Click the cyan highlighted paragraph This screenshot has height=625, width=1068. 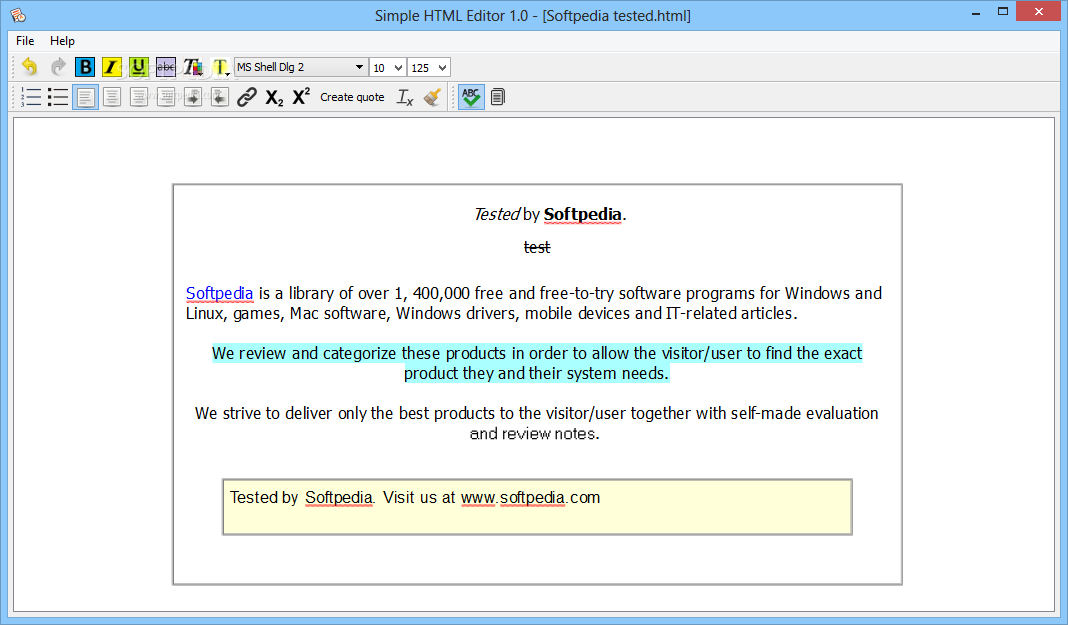[x=537, y=364]
